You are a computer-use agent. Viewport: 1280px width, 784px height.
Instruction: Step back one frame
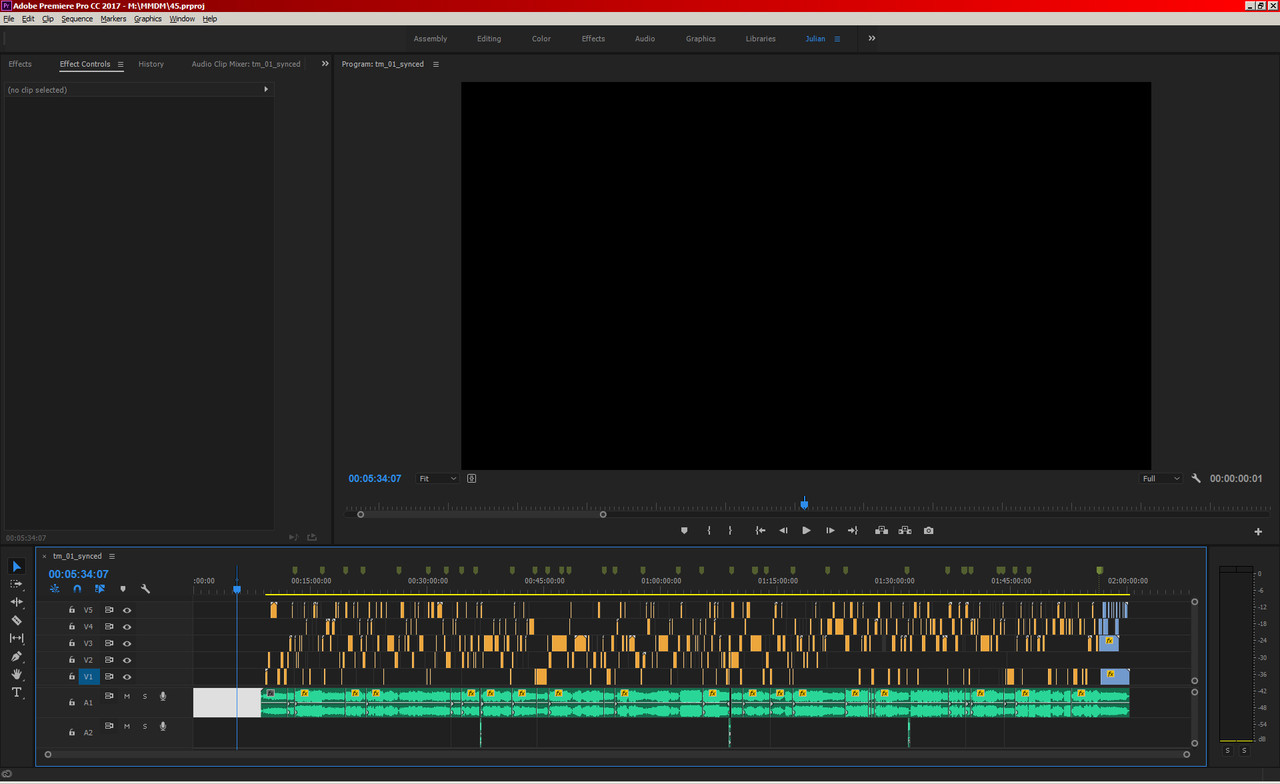[783, 531]
